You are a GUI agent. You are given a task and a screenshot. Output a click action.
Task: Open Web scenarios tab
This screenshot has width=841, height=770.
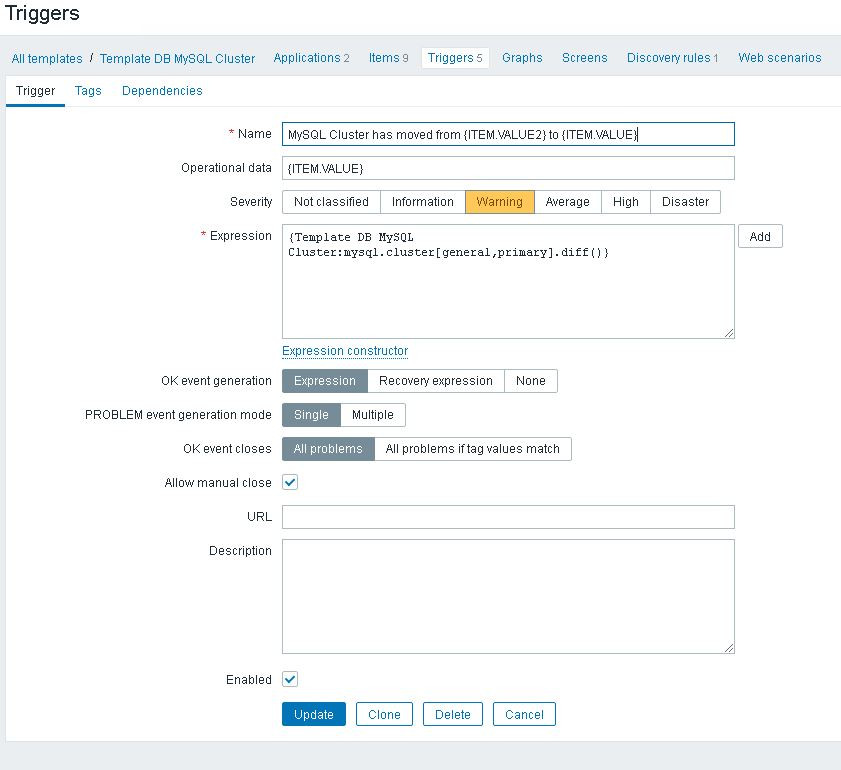779,58
